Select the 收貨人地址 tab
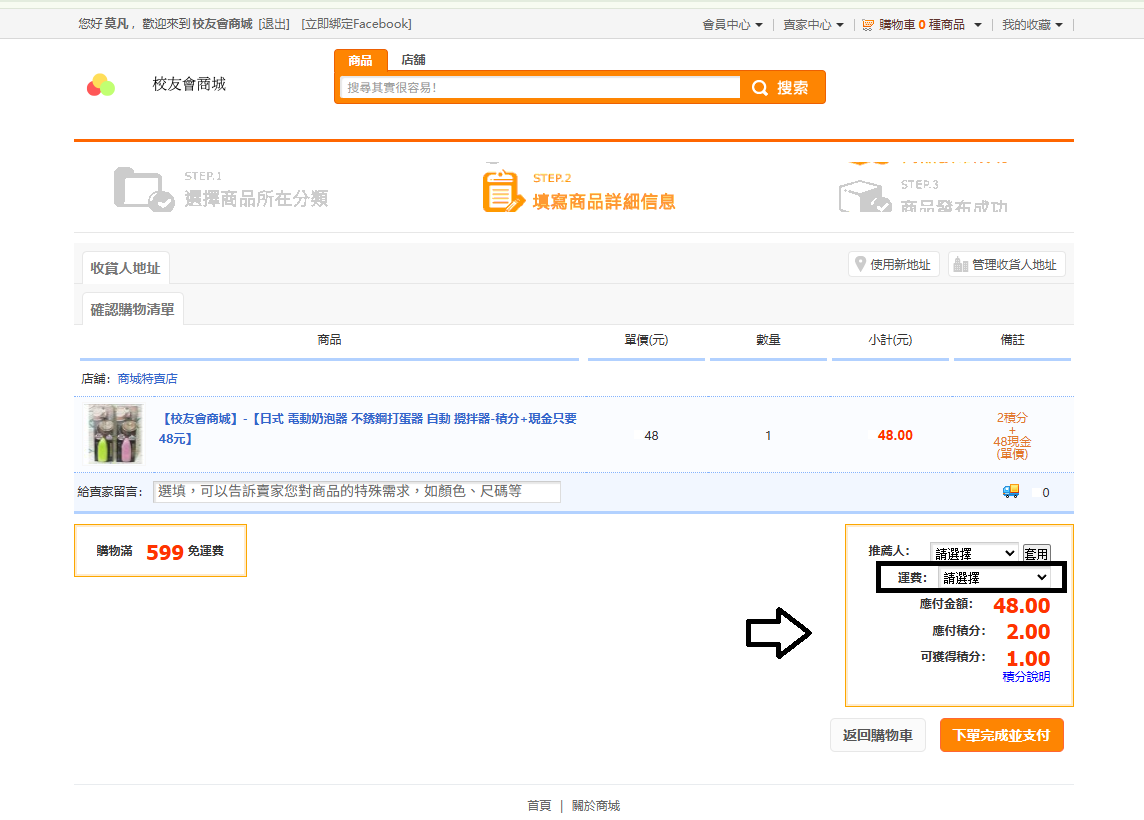This screenshot has width=1144, height=820. point(125,268)
